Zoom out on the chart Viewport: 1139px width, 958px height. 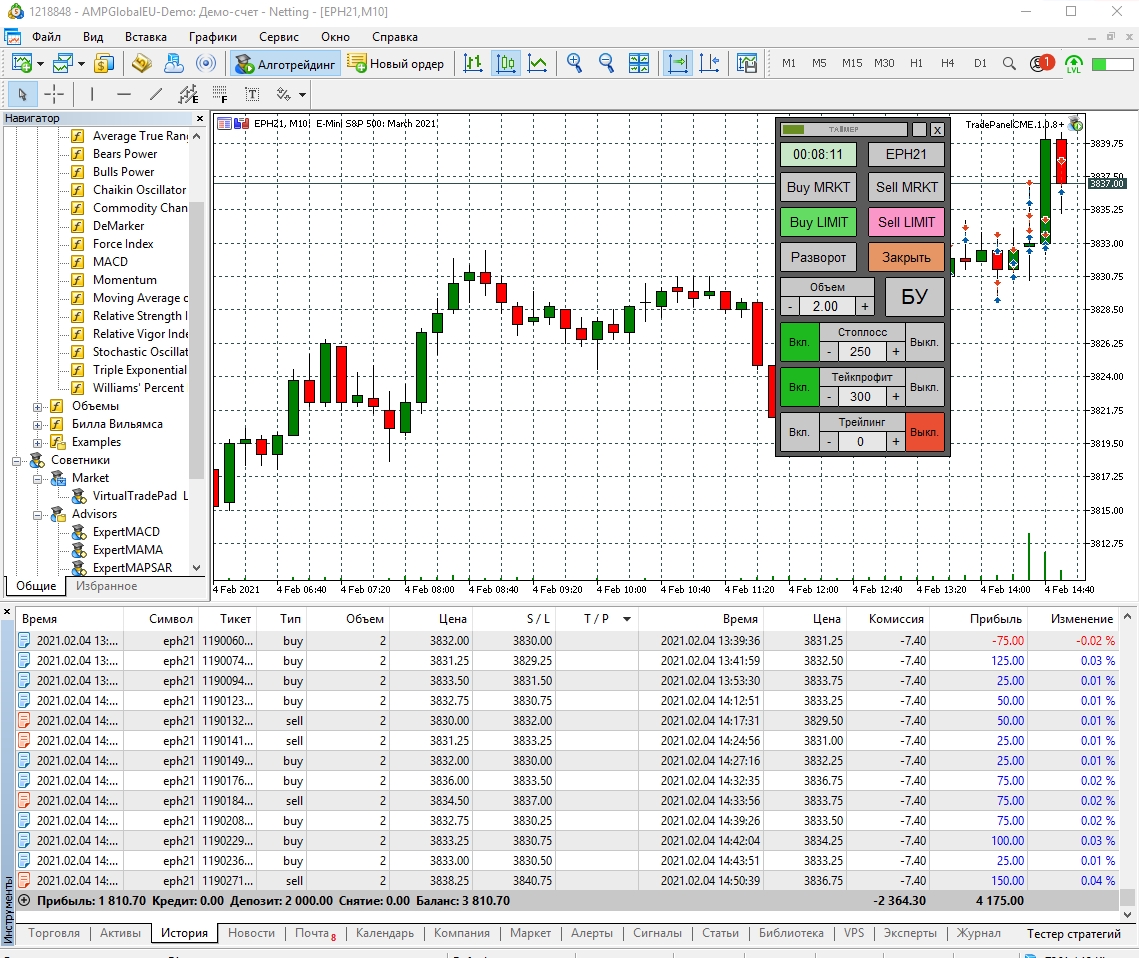(607, 64)
